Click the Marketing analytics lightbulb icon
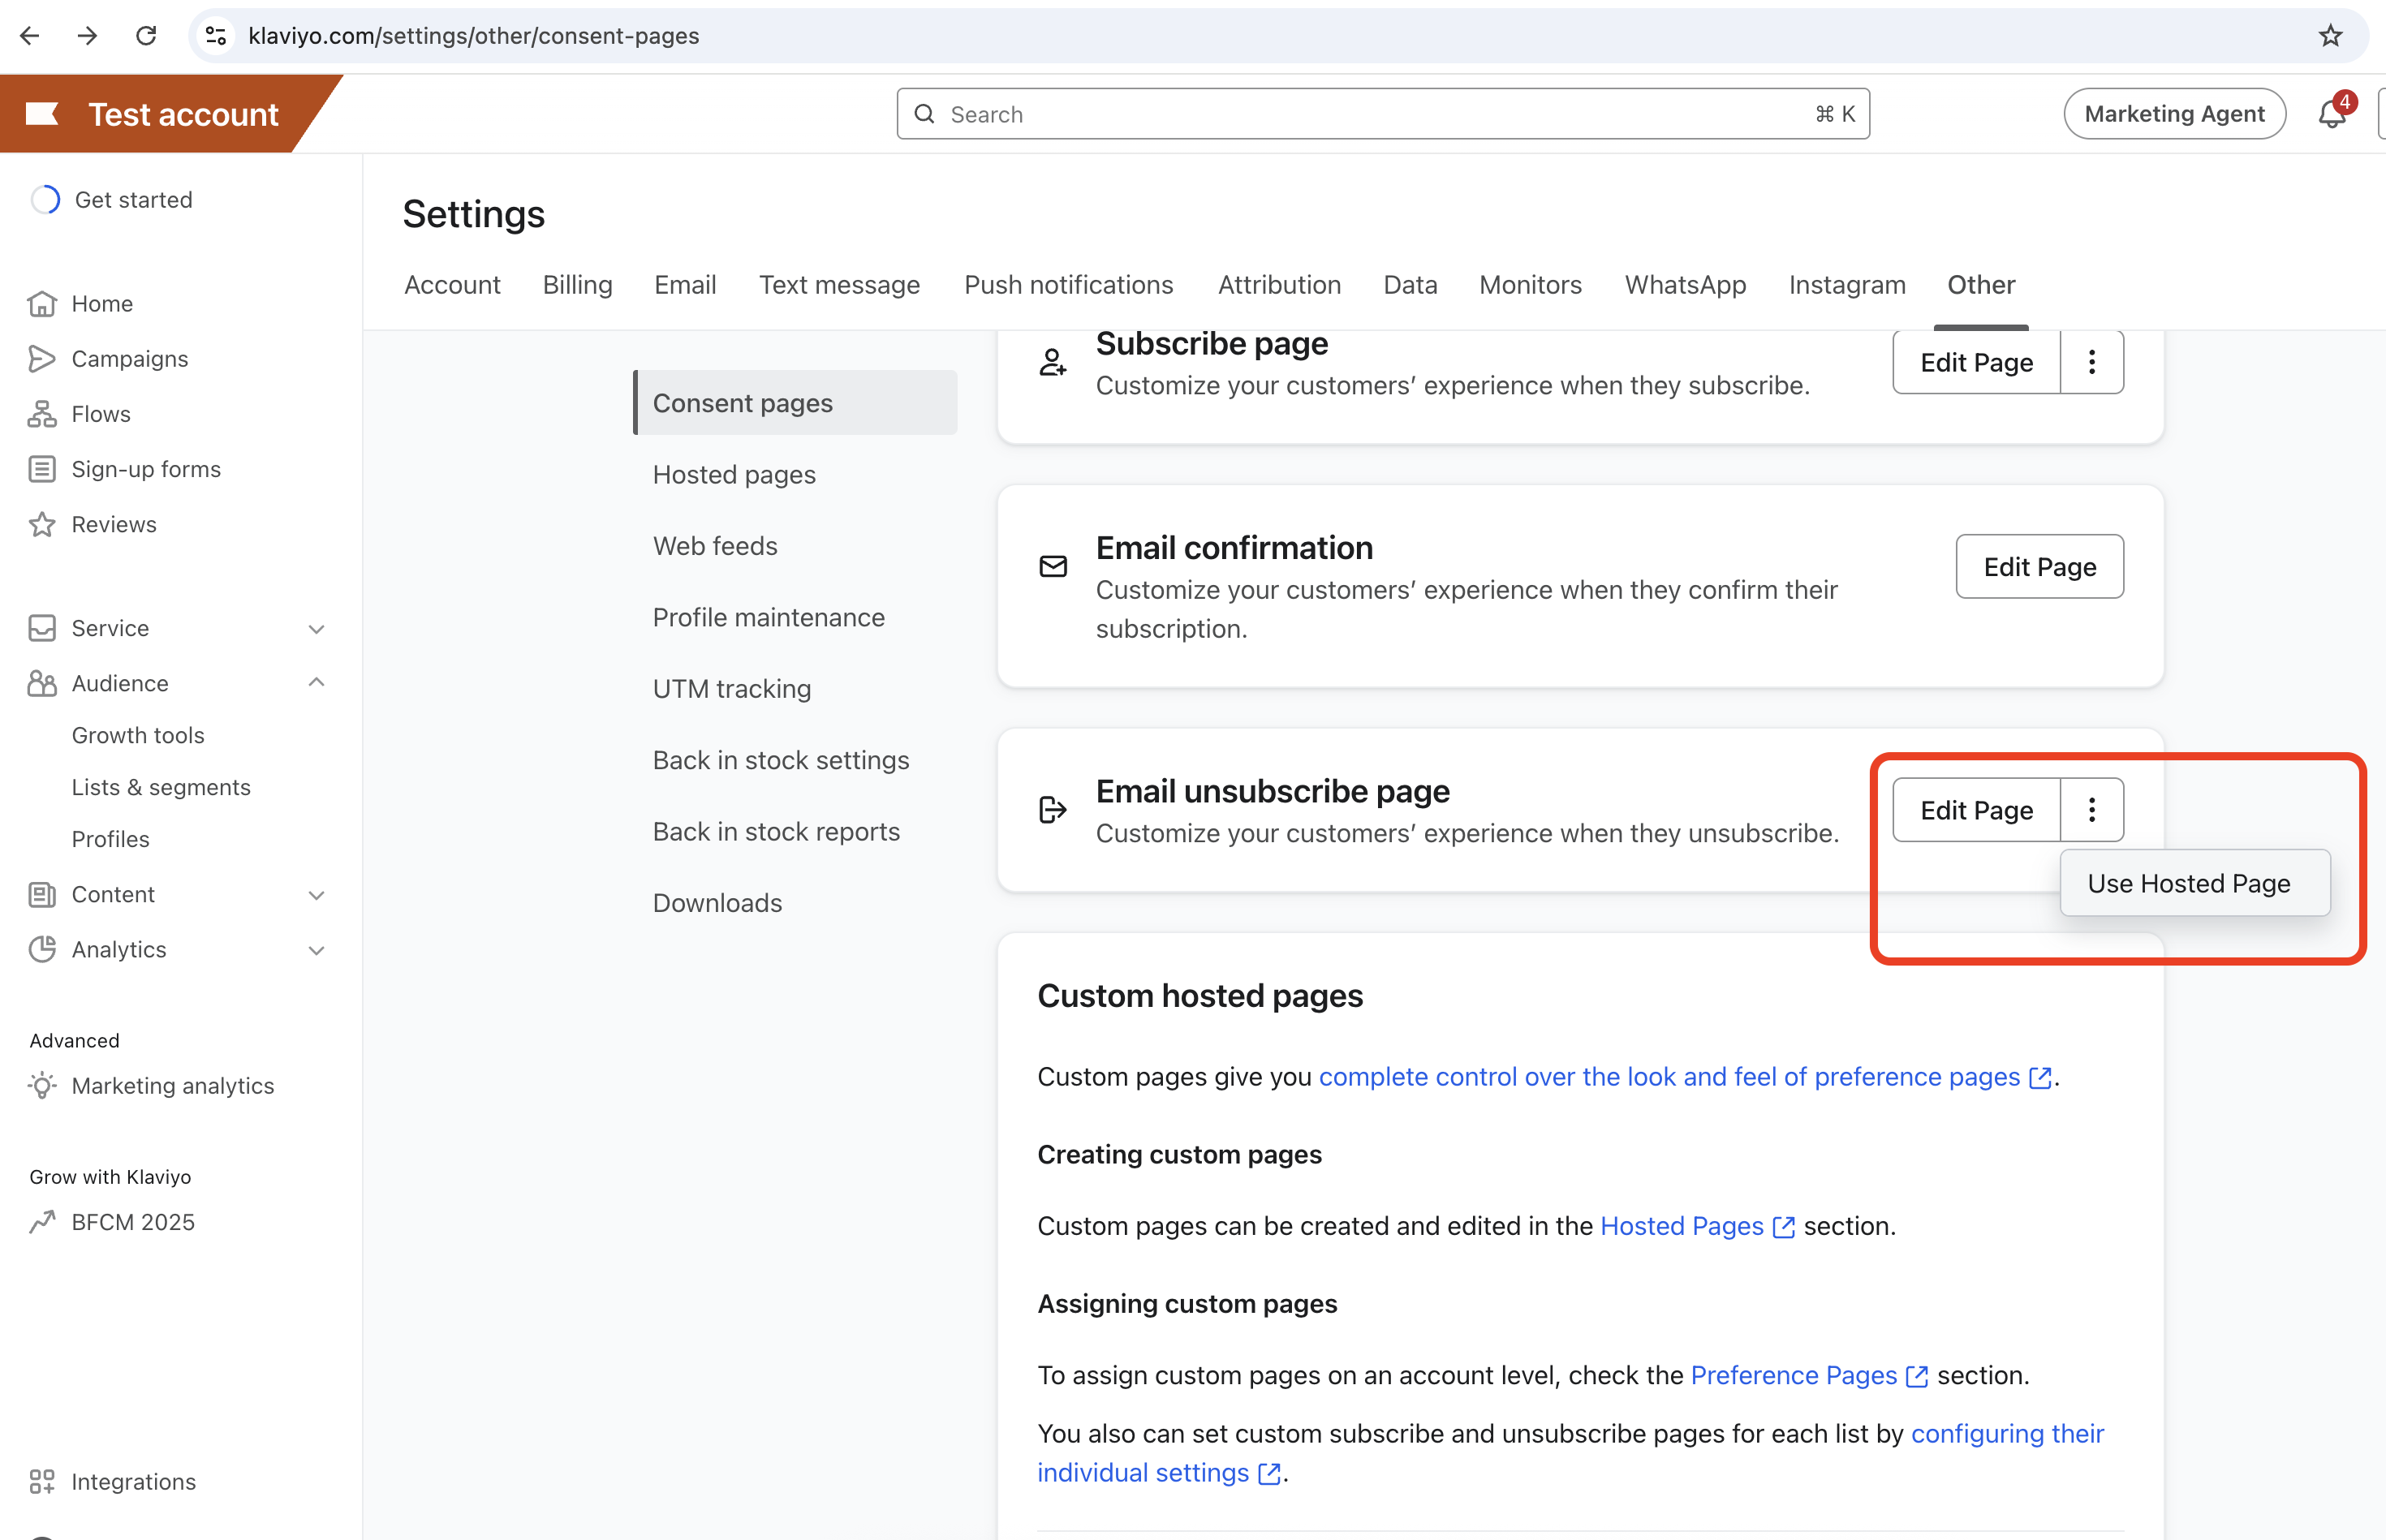 [x=42, y=1086]
